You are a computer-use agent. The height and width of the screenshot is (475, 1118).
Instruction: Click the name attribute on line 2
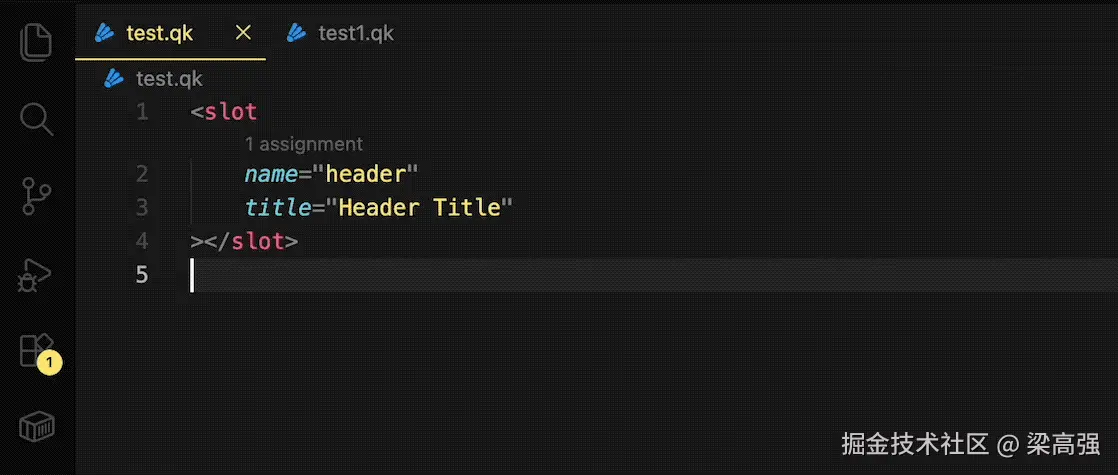pos(271,174)
